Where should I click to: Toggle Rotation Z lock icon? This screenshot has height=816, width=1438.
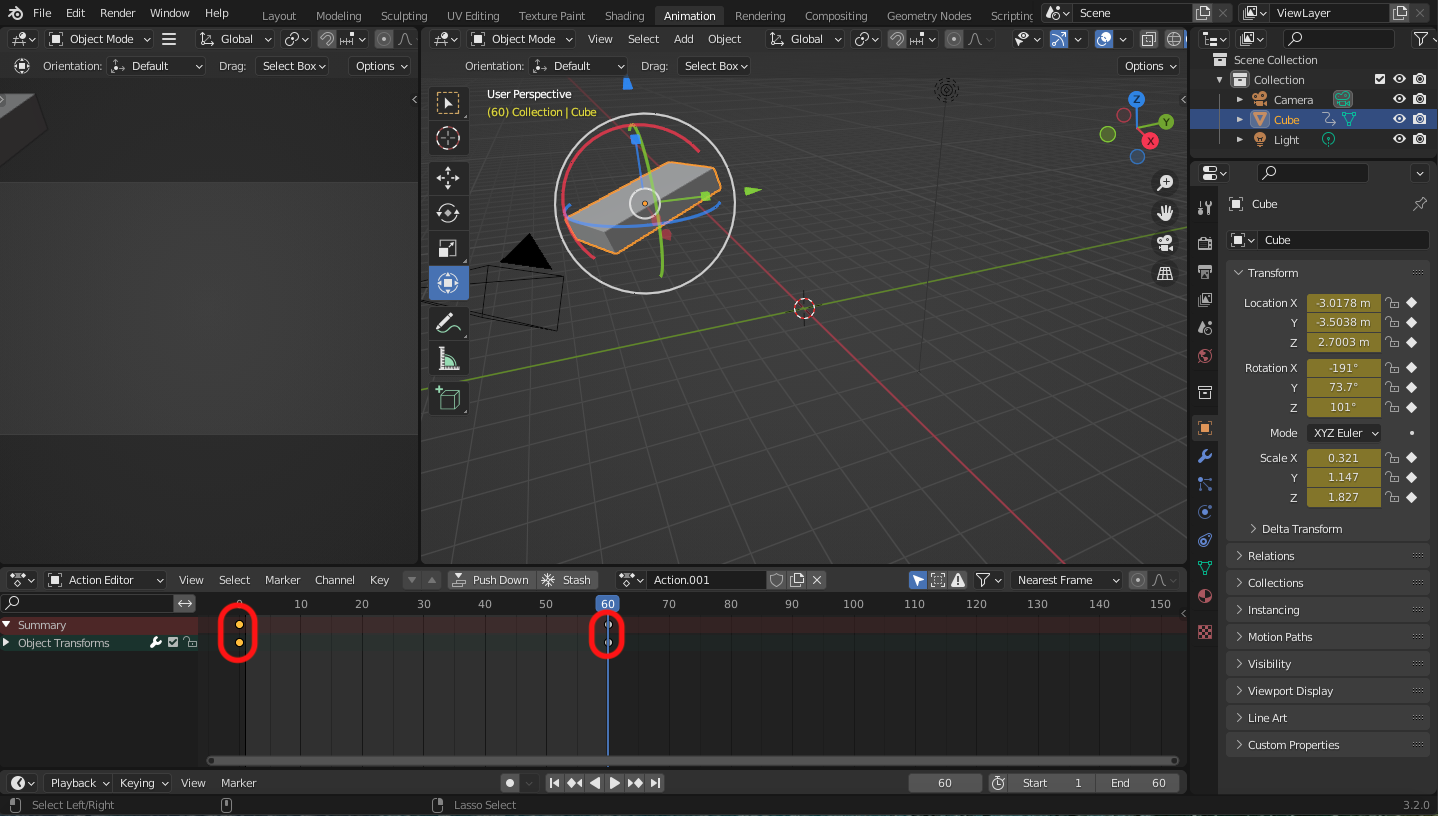point(1392,408)
